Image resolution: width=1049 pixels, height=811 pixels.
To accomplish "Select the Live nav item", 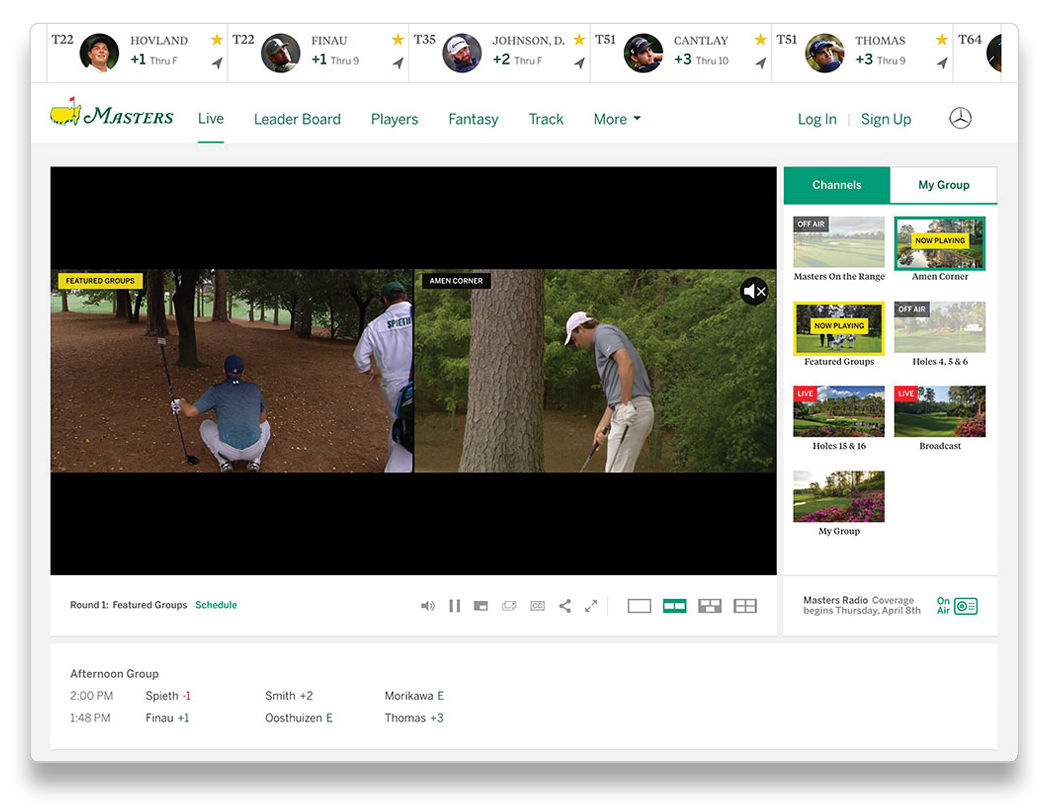I will pos(211,118).
